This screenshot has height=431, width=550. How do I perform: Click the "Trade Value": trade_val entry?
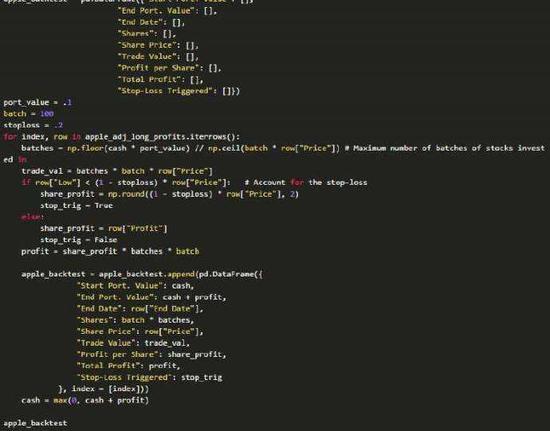133,343
